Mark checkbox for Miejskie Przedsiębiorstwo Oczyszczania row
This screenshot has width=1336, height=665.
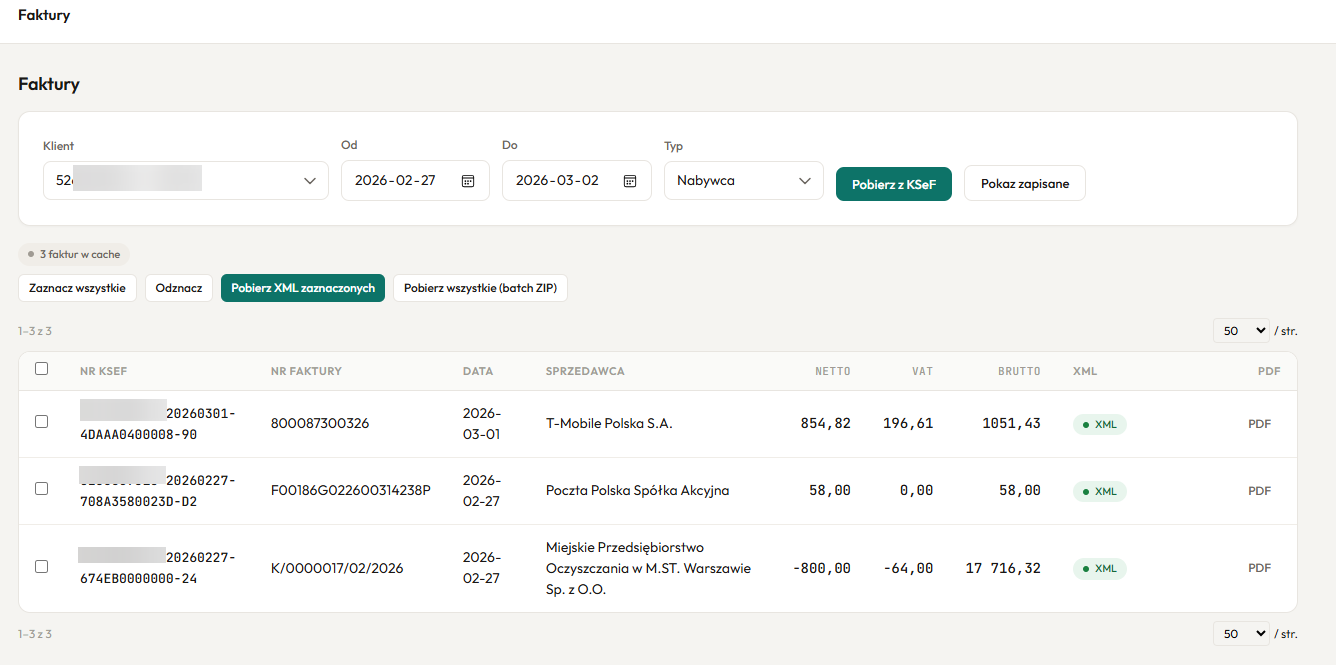(x=41, y=566)
